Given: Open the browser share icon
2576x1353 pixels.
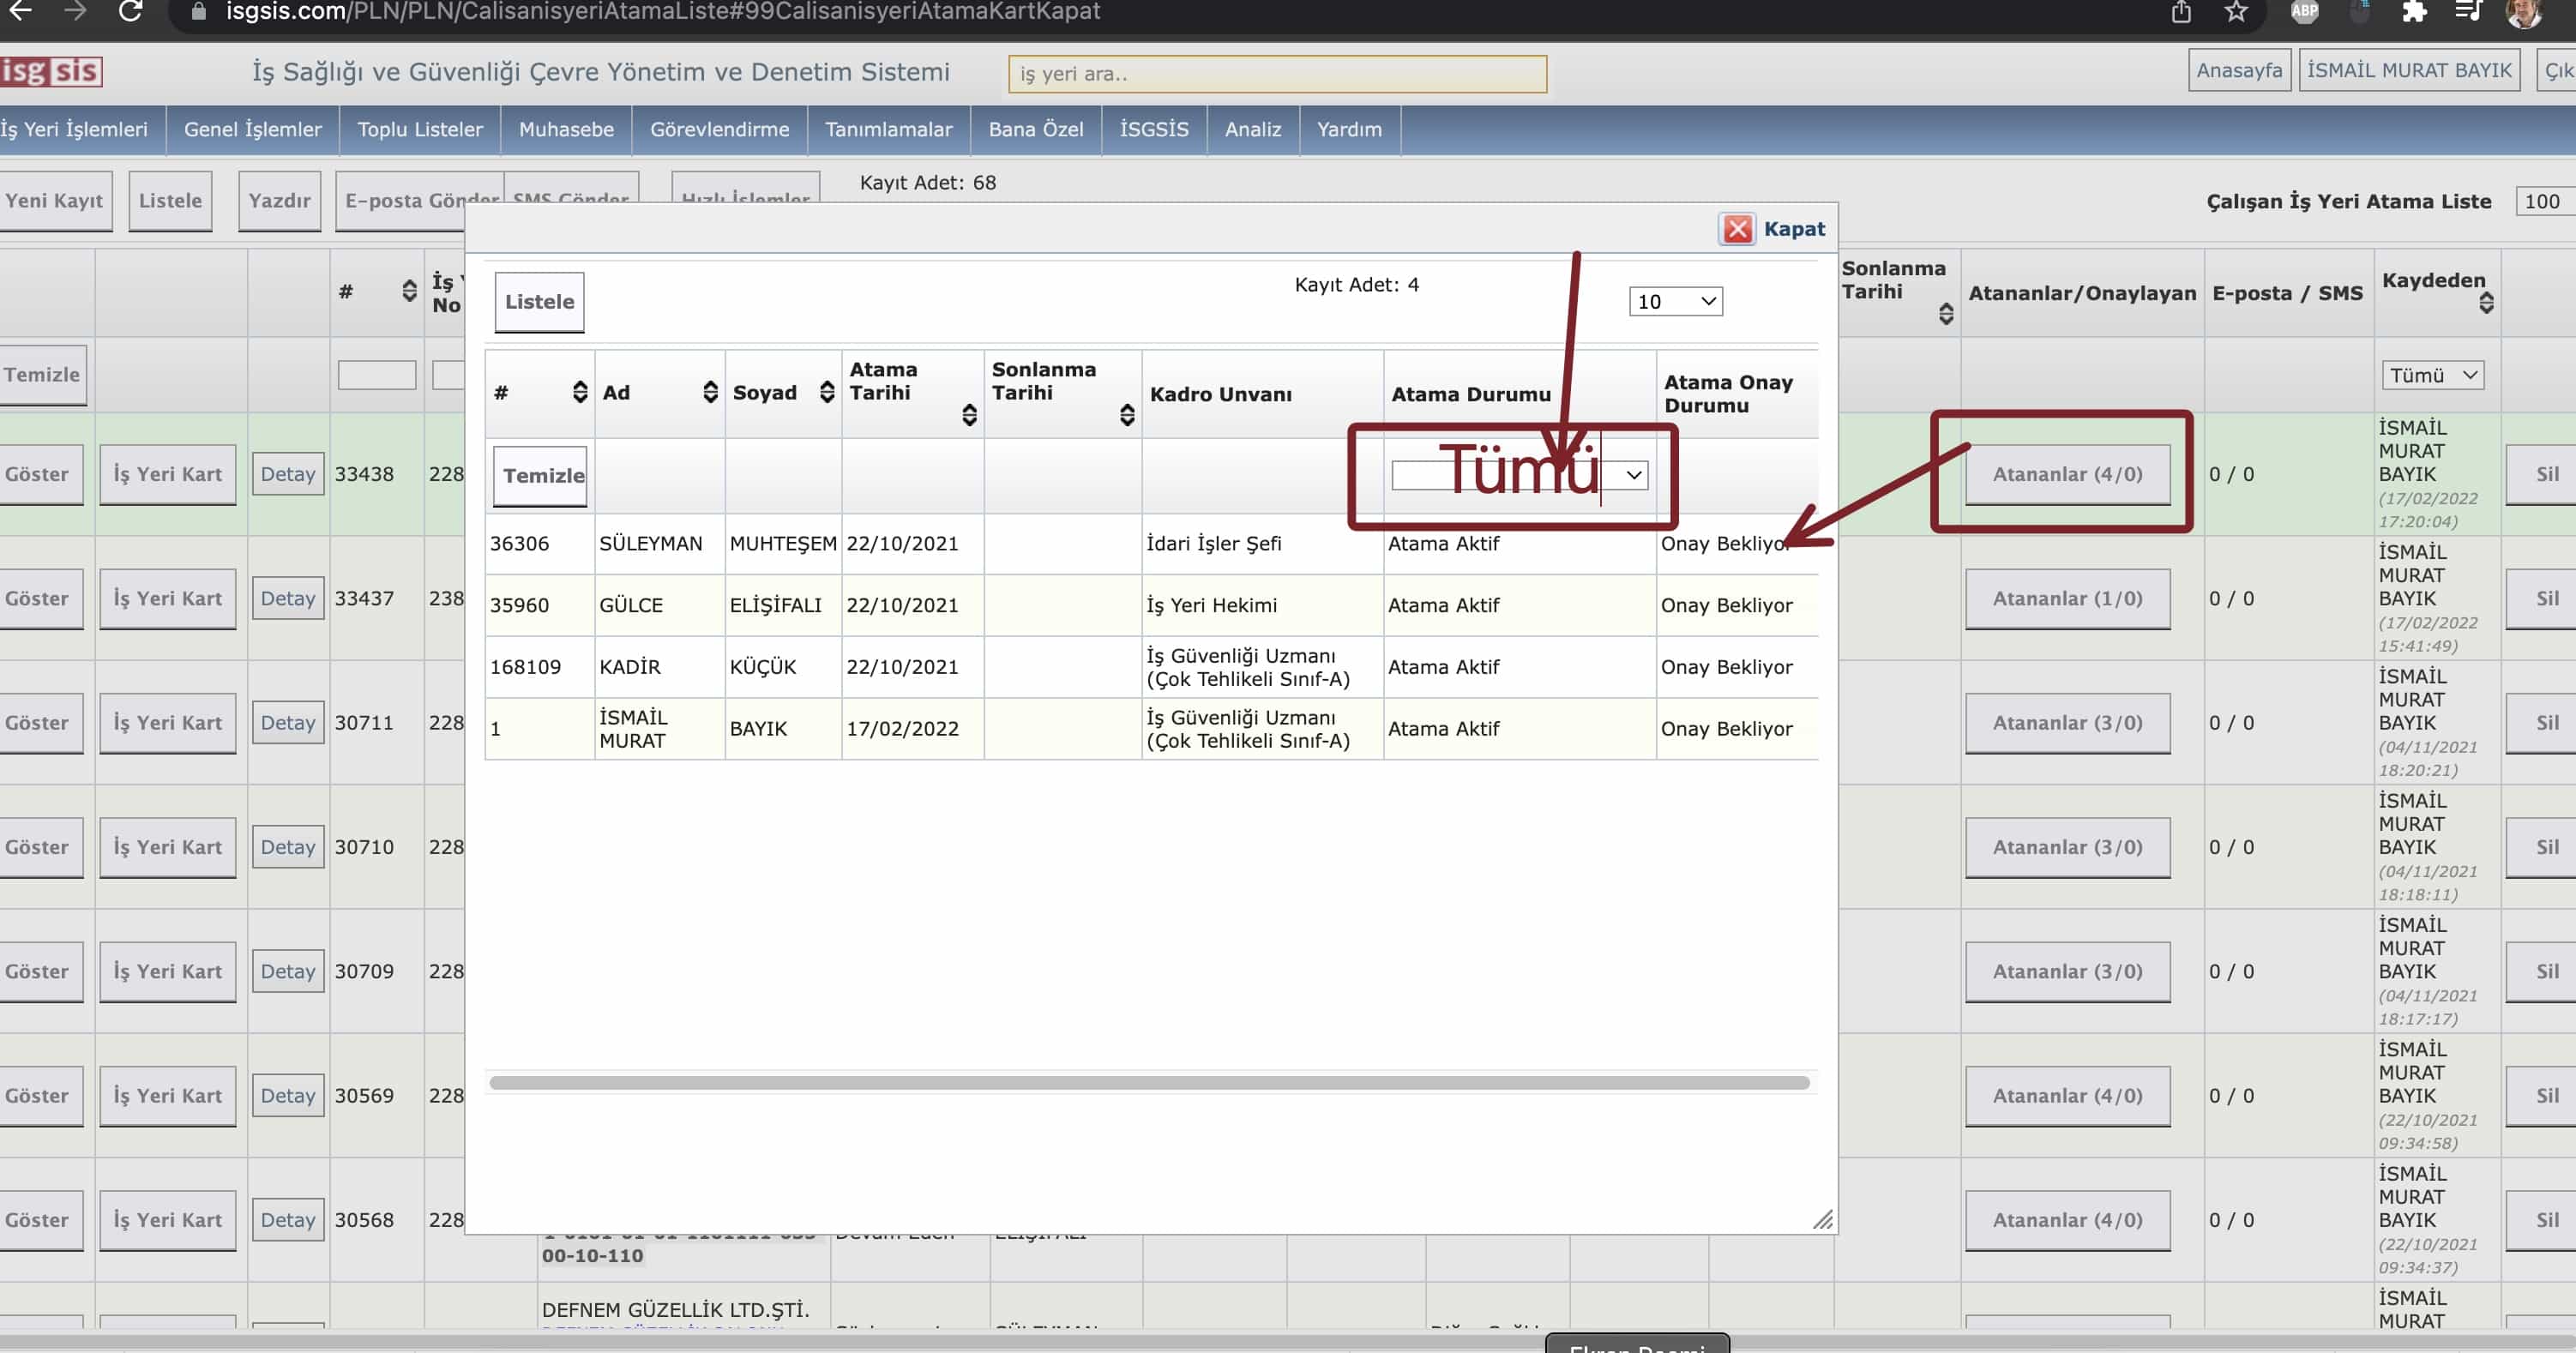Looking at the screenshot, I should tap(2181, 12).
